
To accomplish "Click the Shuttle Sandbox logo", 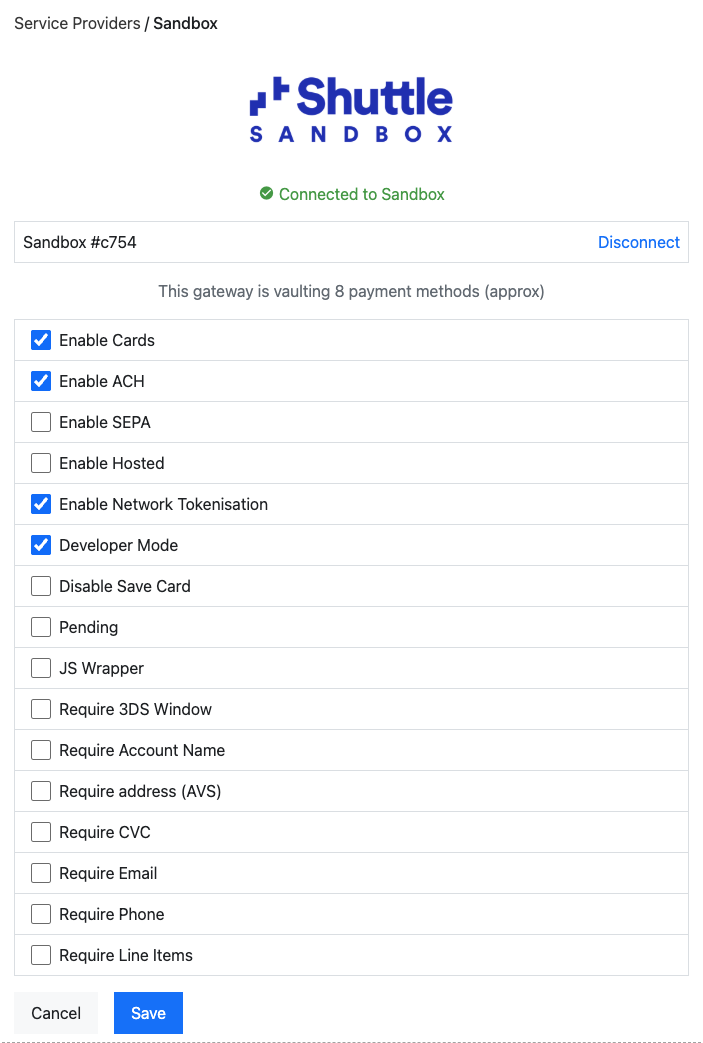I will coord(351,110).
